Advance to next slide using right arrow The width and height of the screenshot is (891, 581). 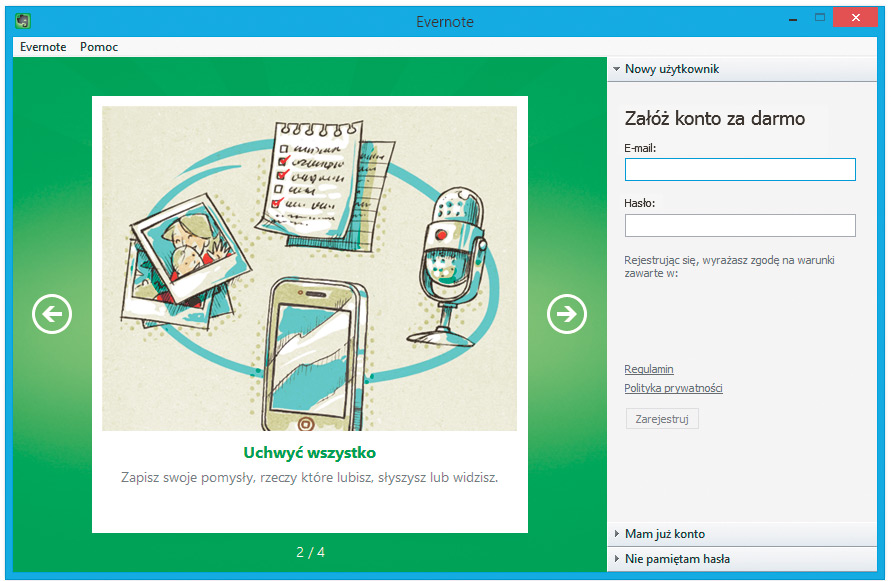(x=567, y=314)
